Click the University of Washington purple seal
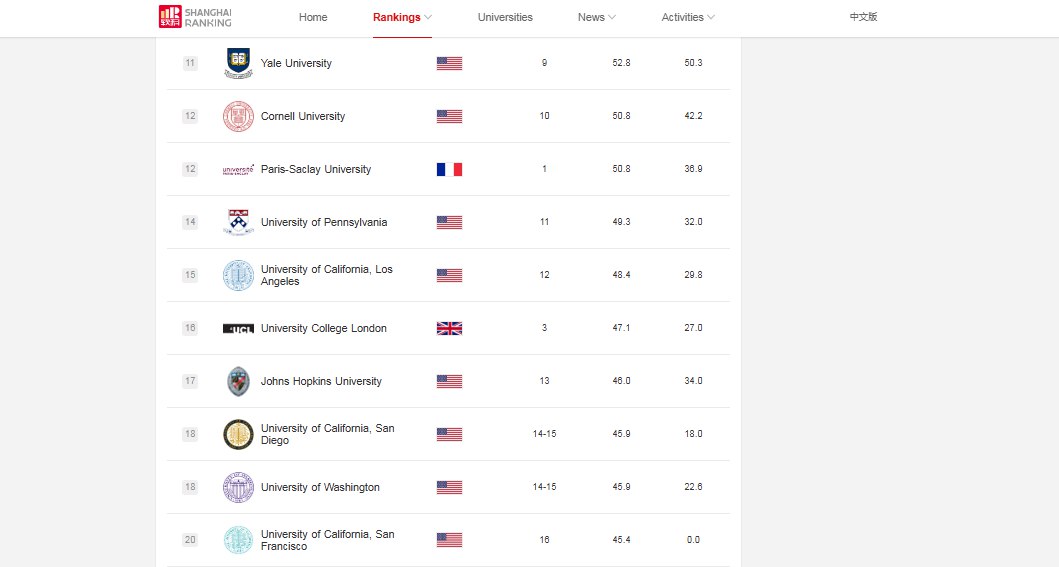 coord(238,487)
